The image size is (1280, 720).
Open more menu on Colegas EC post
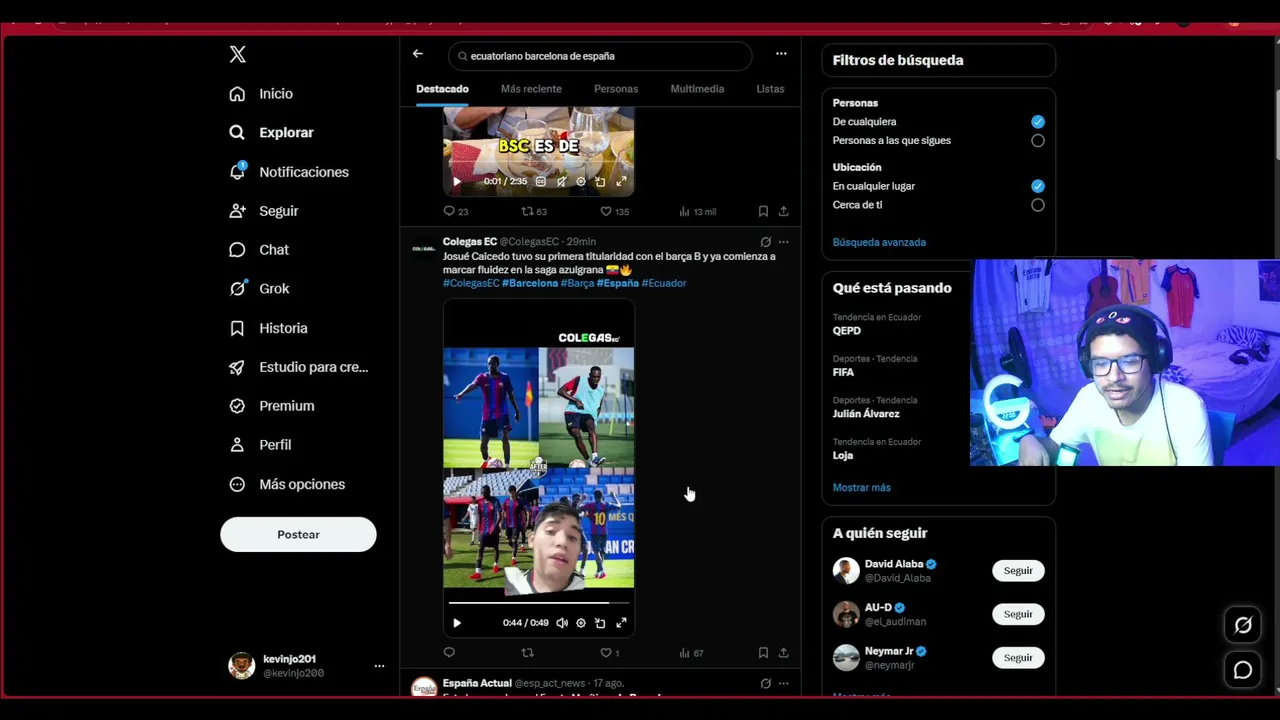(x=783, y=242)
